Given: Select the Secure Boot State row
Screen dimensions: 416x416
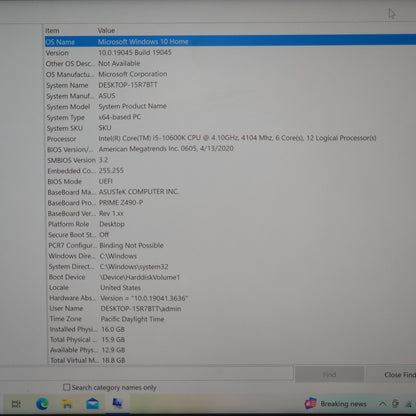Looking at the screenshot, I should [231, 235].
